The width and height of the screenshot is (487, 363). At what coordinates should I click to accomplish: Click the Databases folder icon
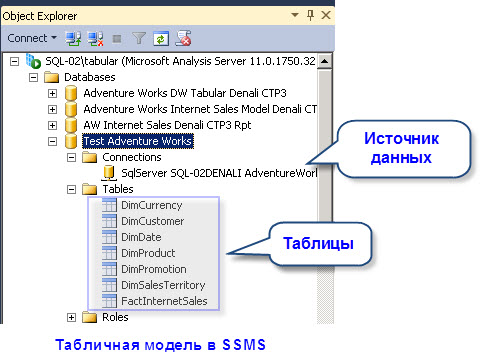coord(52,77)
